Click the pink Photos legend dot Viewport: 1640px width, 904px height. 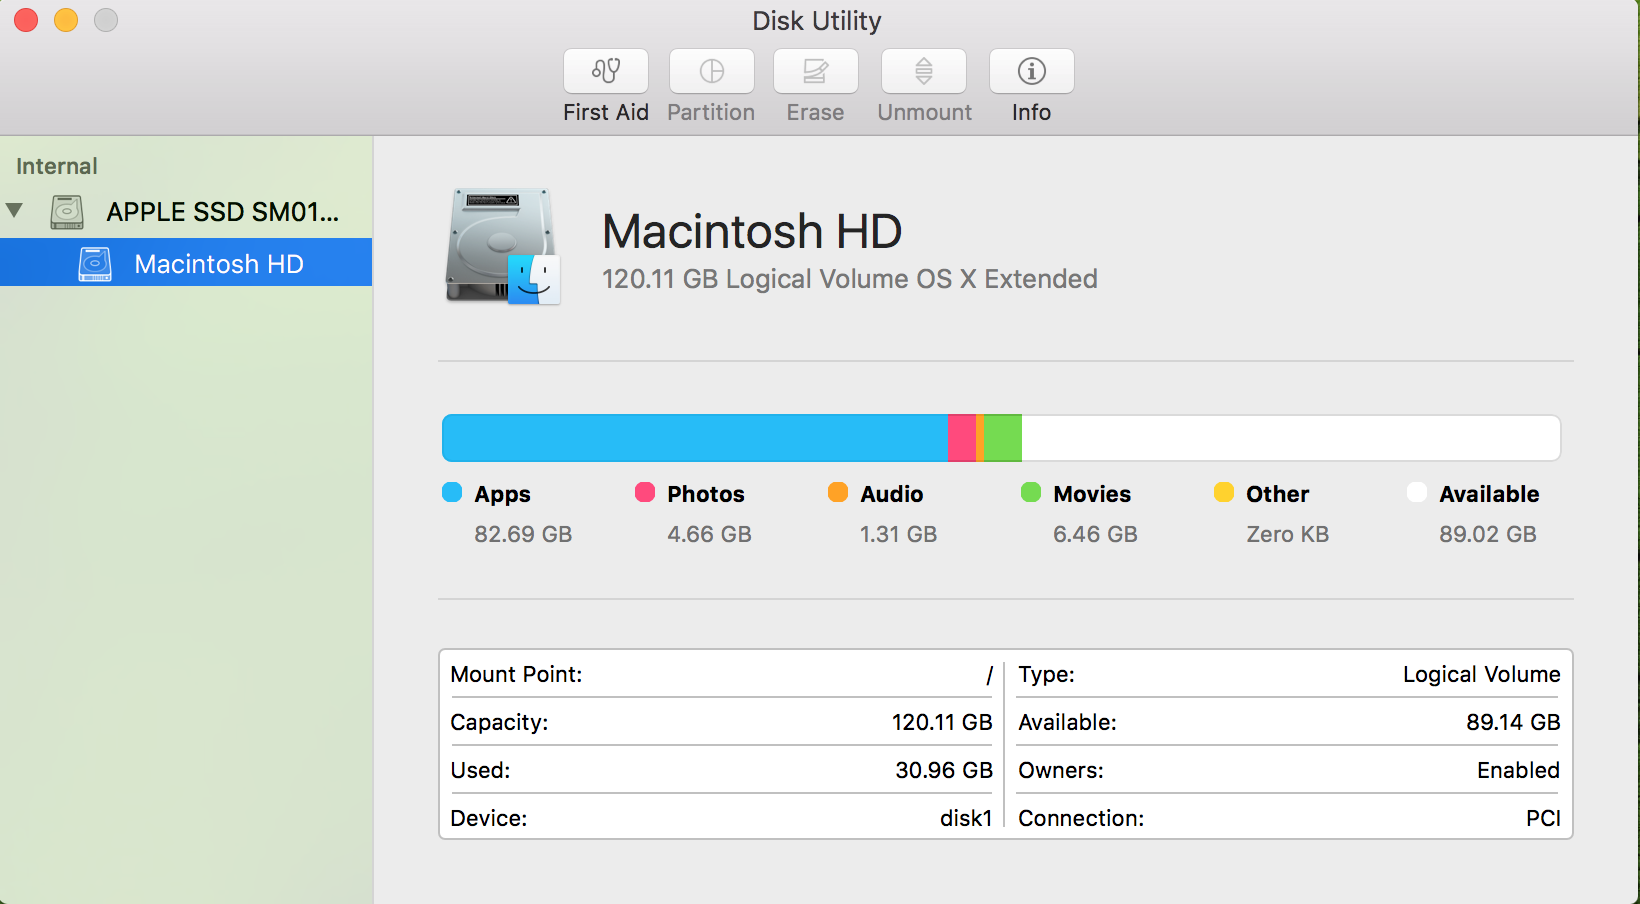tap(645, 492)
